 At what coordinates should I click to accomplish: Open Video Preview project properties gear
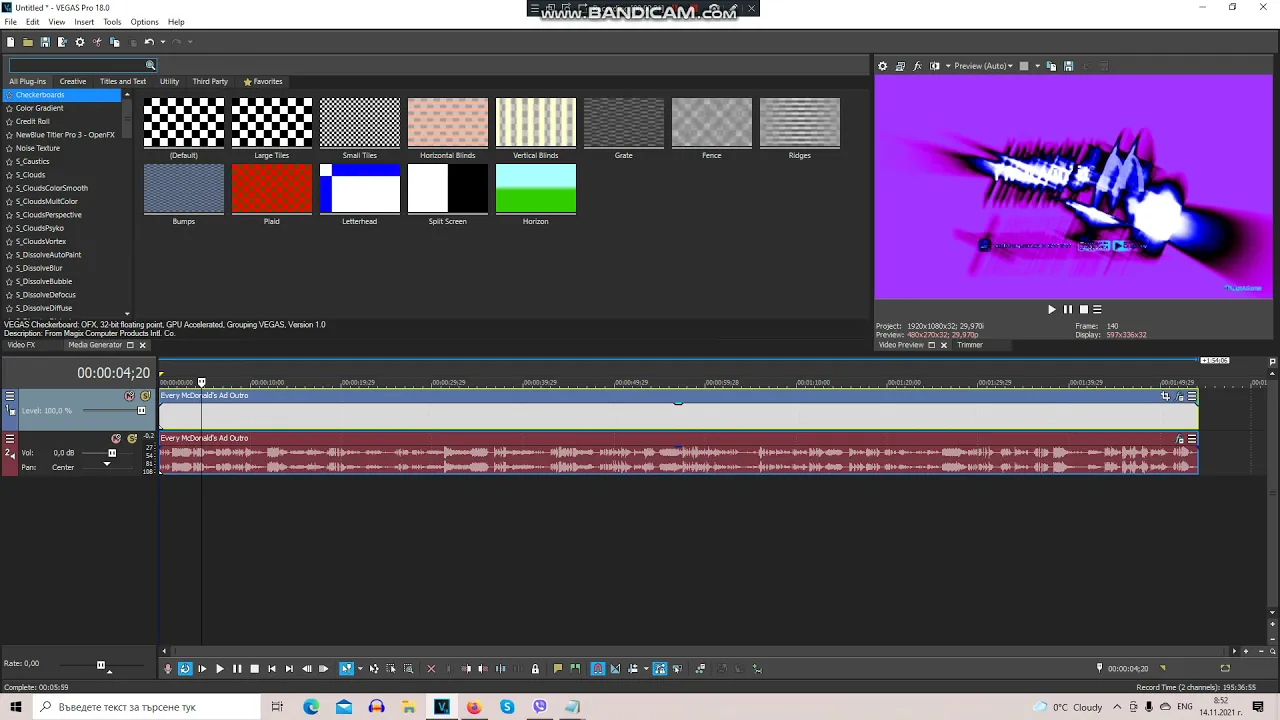coord(882,66)
